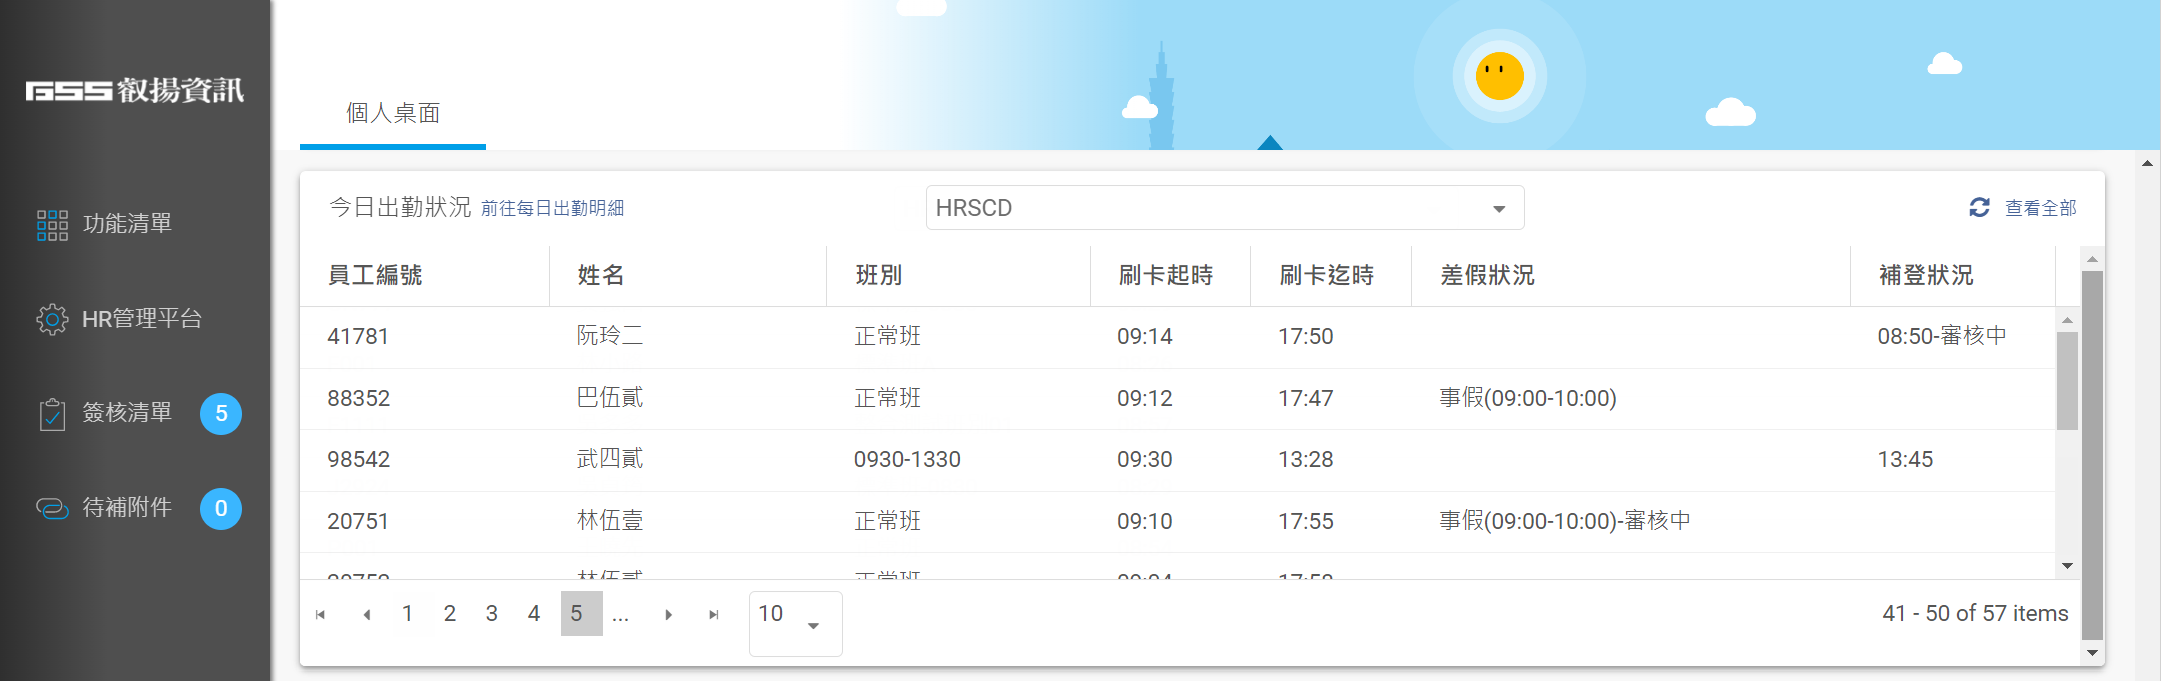This screenshot has width=2161, height=681.
Task: Click the 查看全部 link
Action: tap(2040, 208)
